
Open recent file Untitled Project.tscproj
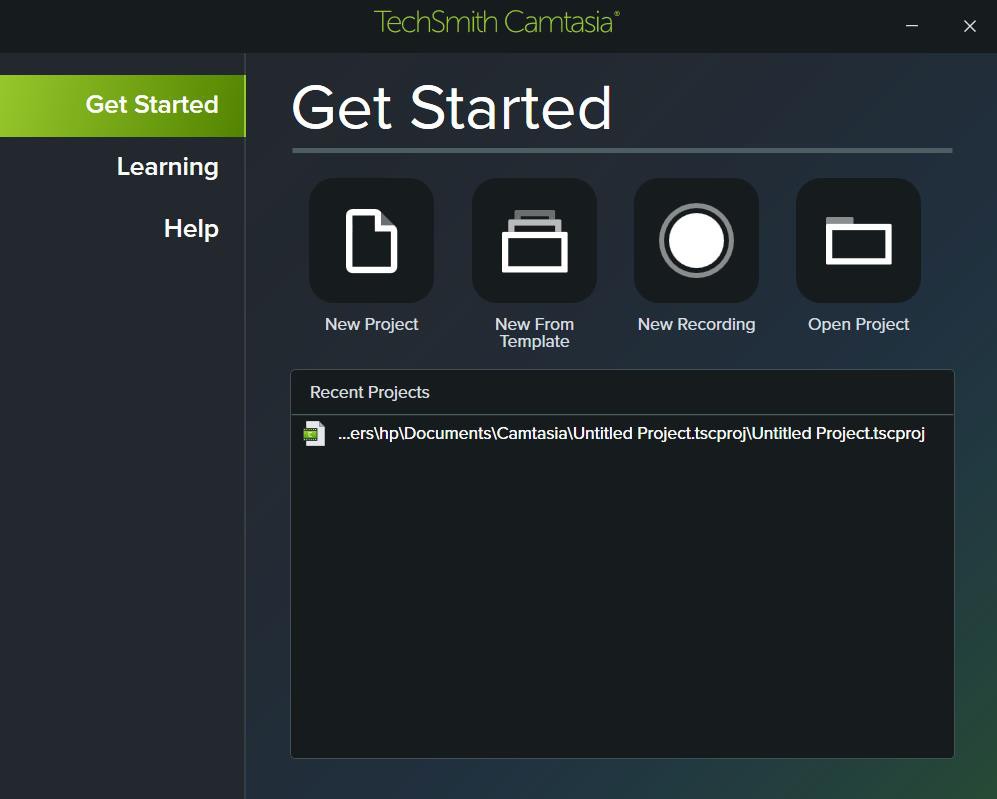[630, 432]
